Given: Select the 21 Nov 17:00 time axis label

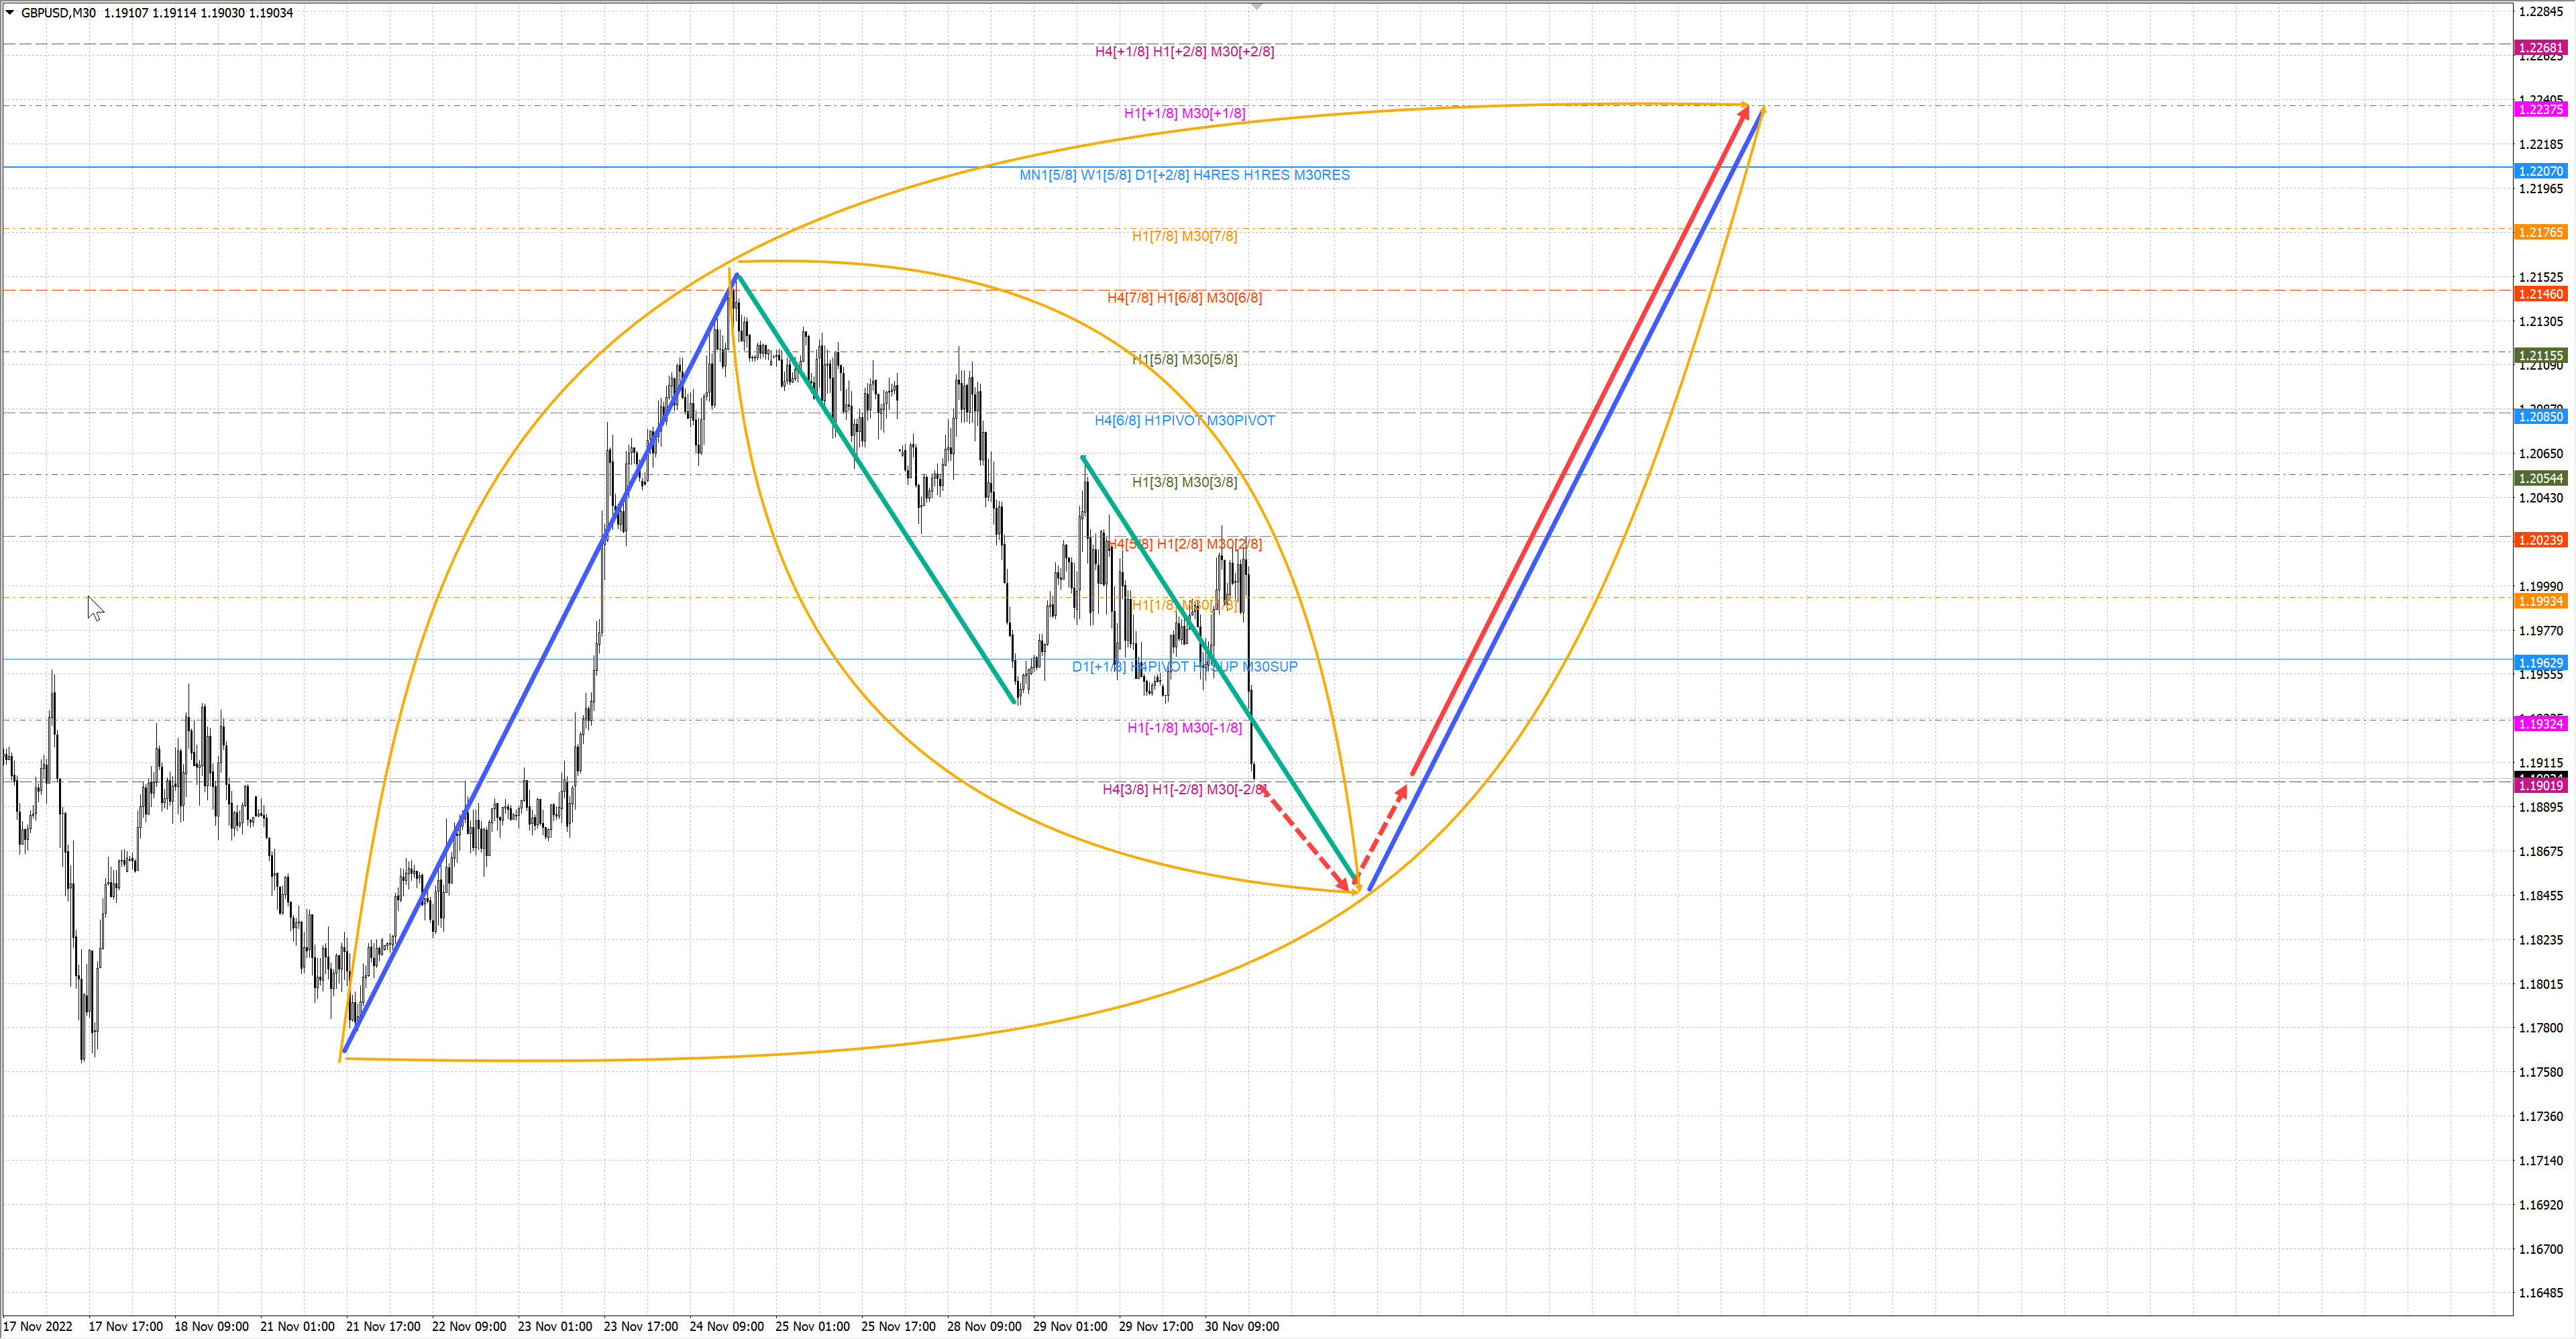Looking at the screenshot, I should (383, 1327).
